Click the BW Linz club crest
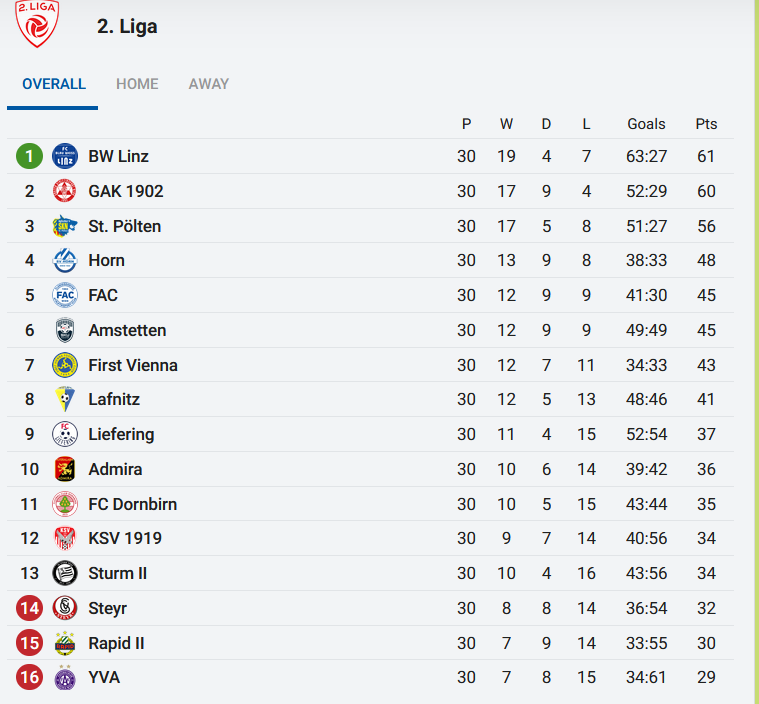Image resolution: width=759 pixels, height=704 pixels. (65, 156)
